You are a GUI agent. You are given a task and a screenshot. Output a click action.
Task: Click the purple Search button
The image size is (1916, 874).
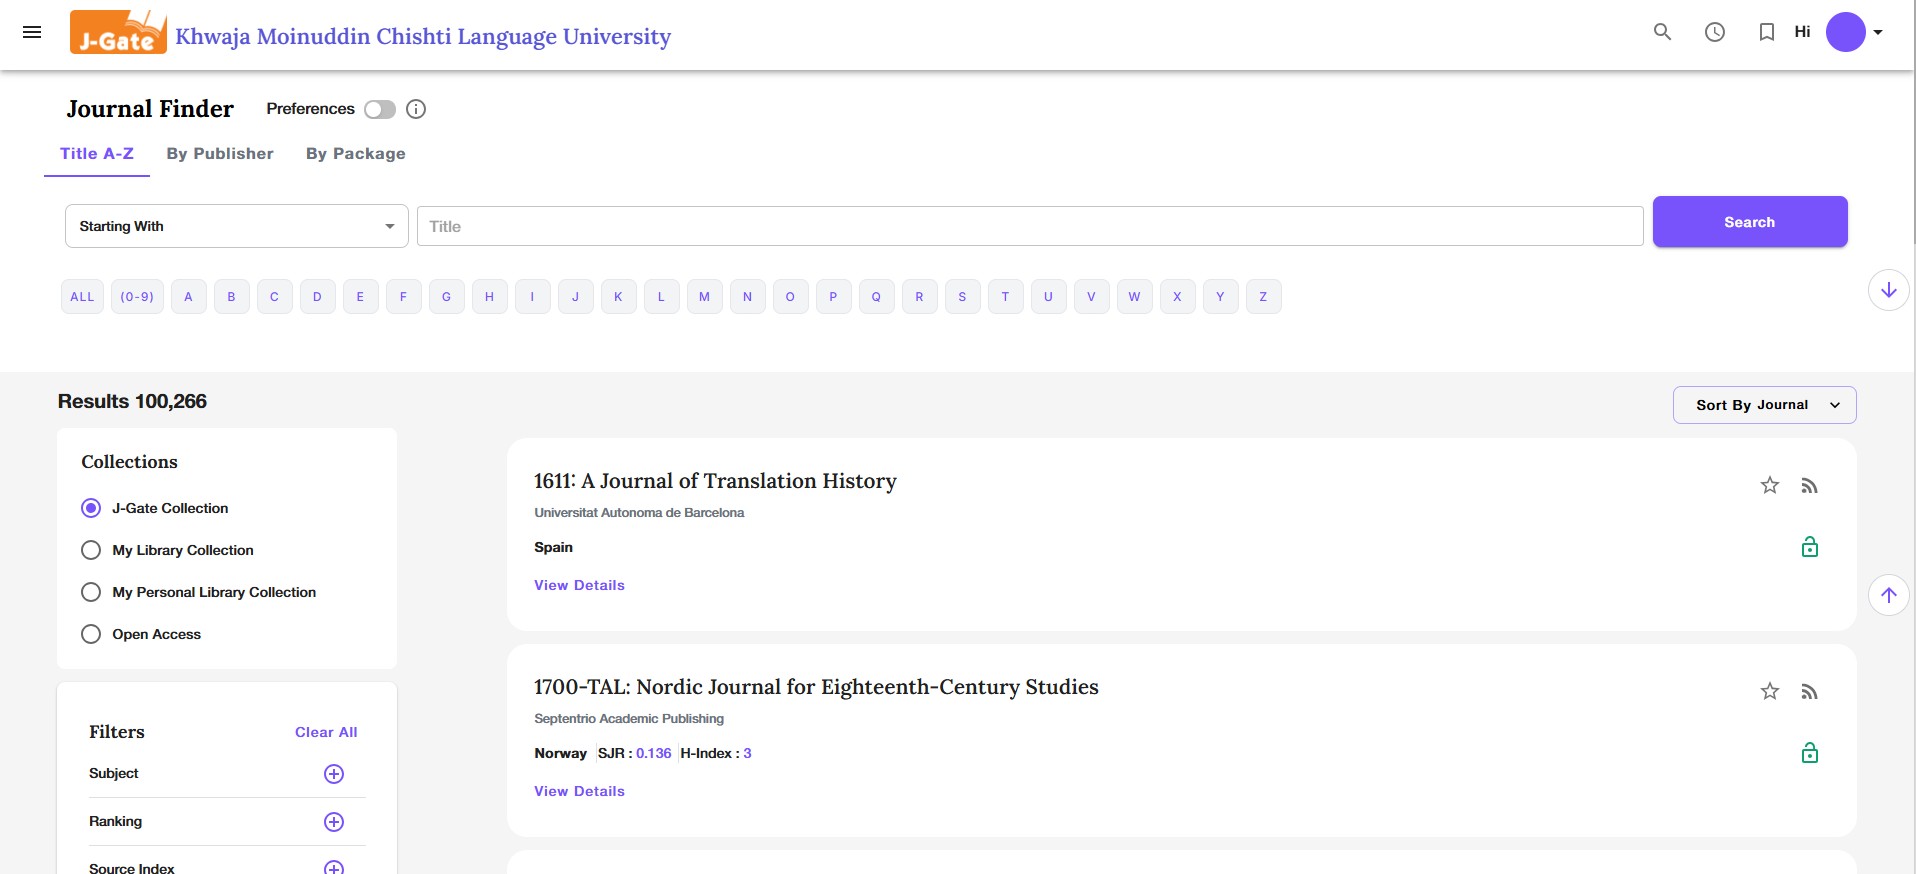click(1749, 222)
